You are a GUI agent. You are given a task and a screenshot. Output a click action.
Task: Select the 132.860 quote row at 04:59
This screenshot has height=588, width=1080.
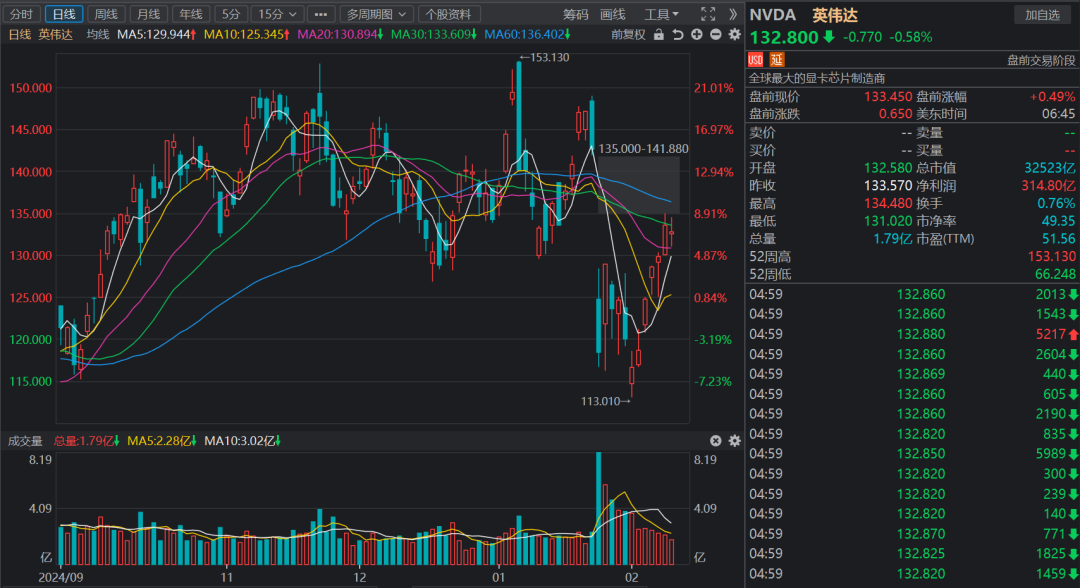point(900,296)
